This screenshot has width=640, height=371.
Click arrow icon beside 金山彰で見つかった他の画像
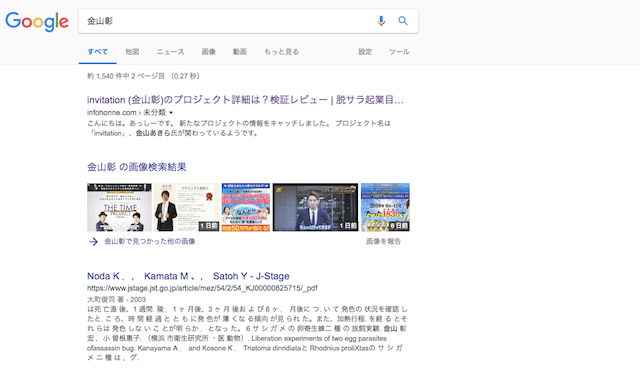[x=93, y=242]
